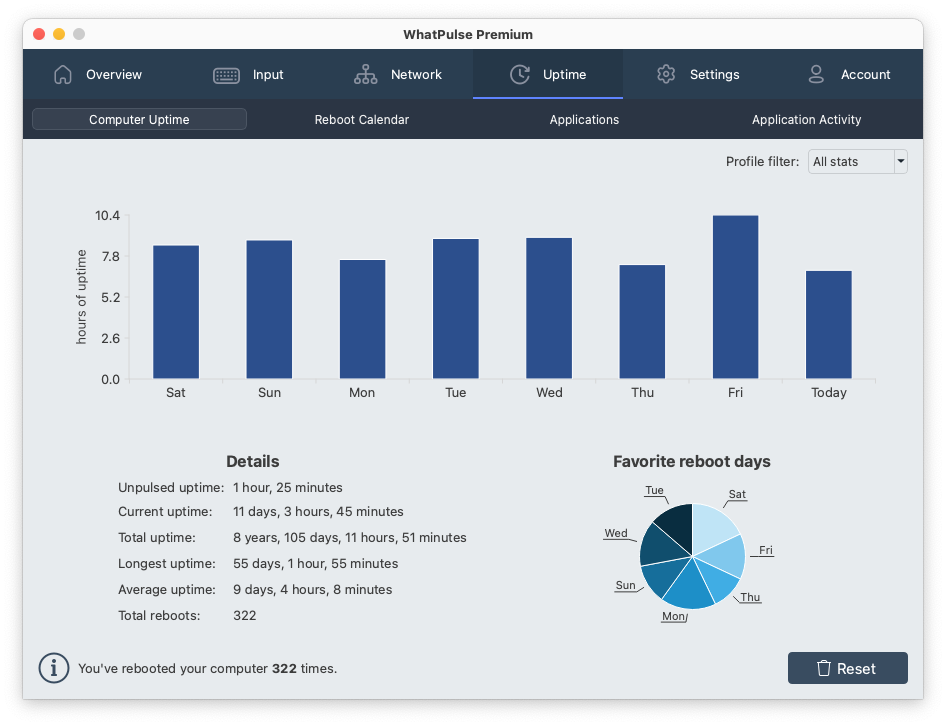Screen dimensions: 946x726
Task: Click the Network topology icon
Action: point(366,74)
